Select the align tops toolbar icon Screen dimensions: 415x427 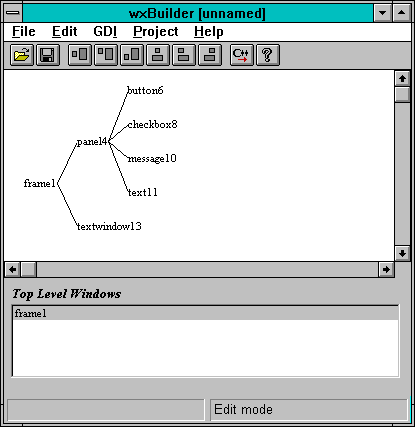(x=106, y=55)
